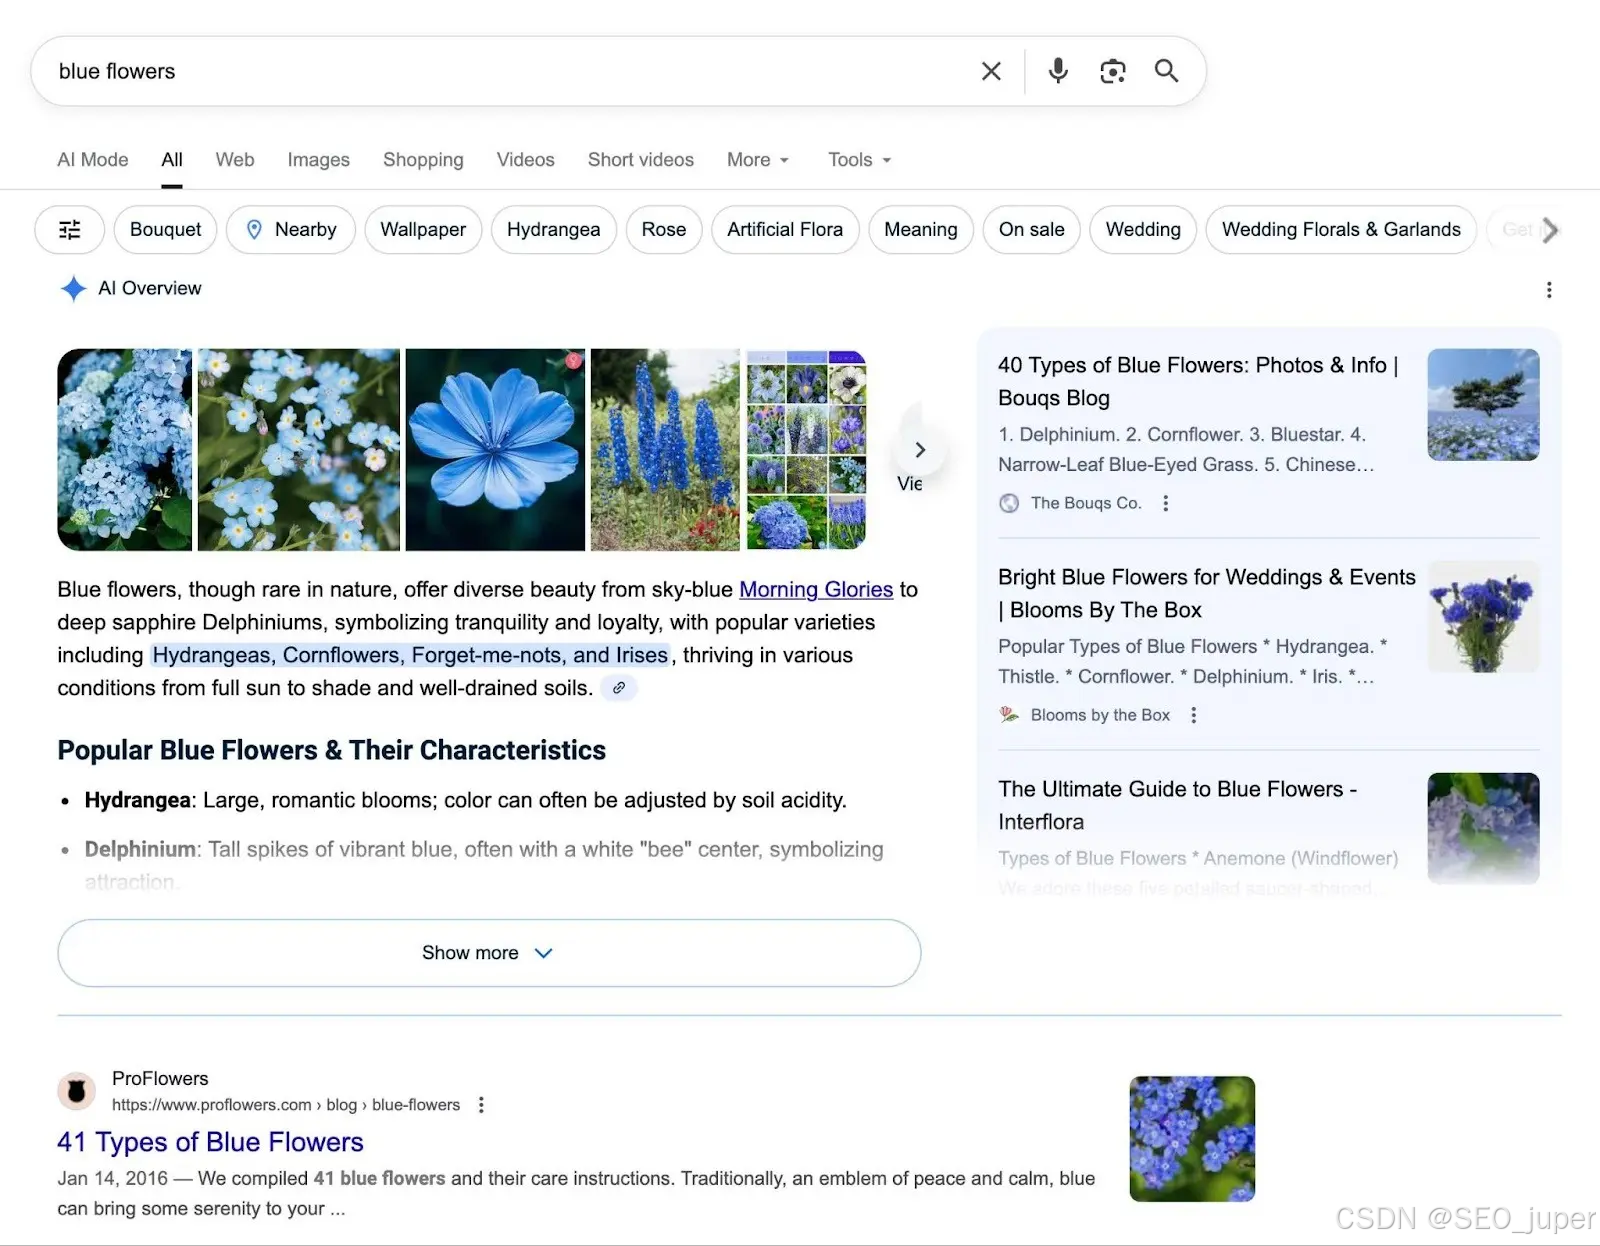
Task: Advance image carousel with the next arrow
Action: 920,450
